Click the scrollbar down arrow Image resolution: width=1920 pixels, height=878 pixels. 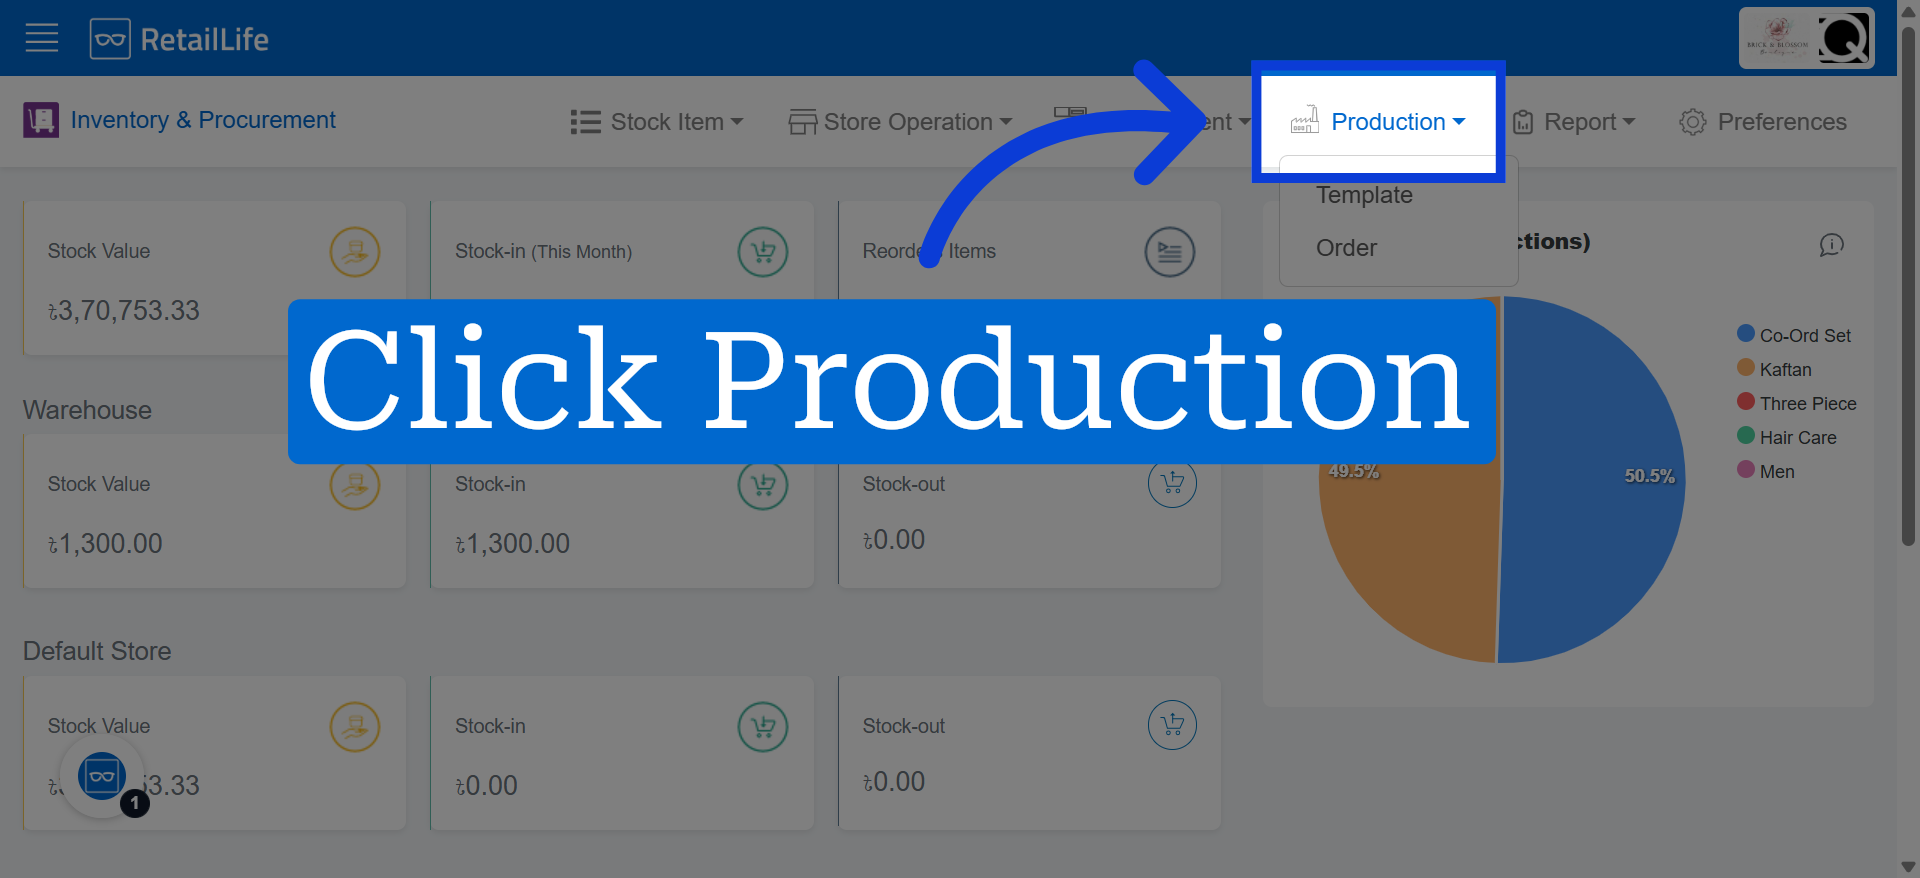[1908, 867]
